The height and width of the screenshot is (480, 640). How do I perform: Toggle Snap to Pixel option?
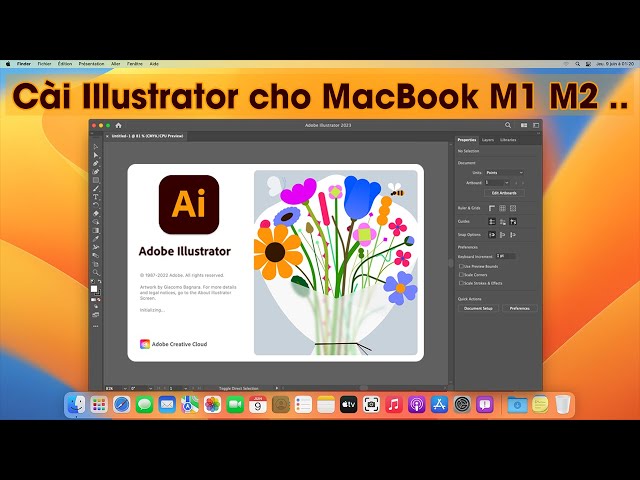pyautogui.click(x=502, y=235)
